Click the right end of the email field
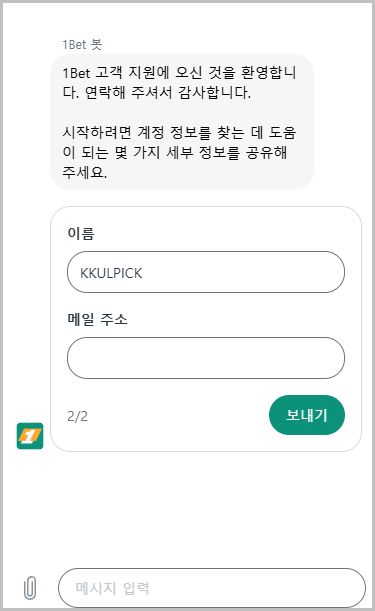Screen dimensions: 375x611 331,358
